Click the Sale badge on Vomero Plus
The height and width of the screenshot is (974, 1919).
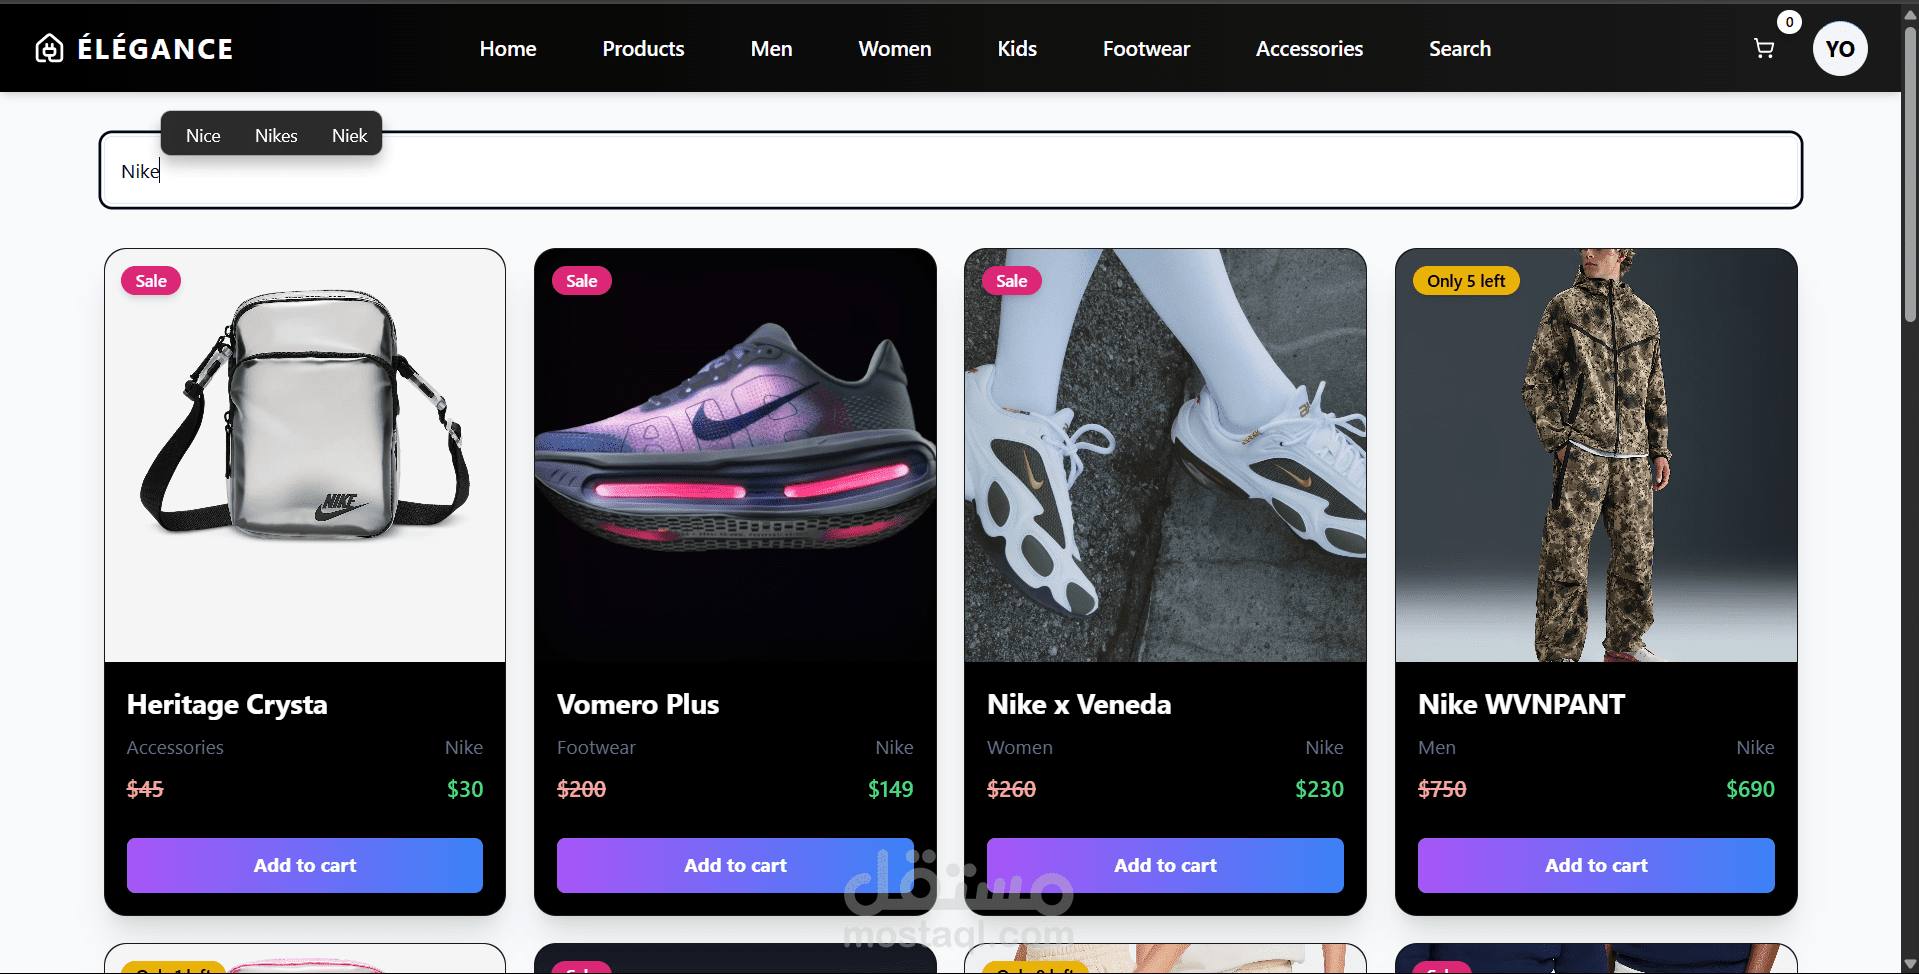tap(581, 281)
